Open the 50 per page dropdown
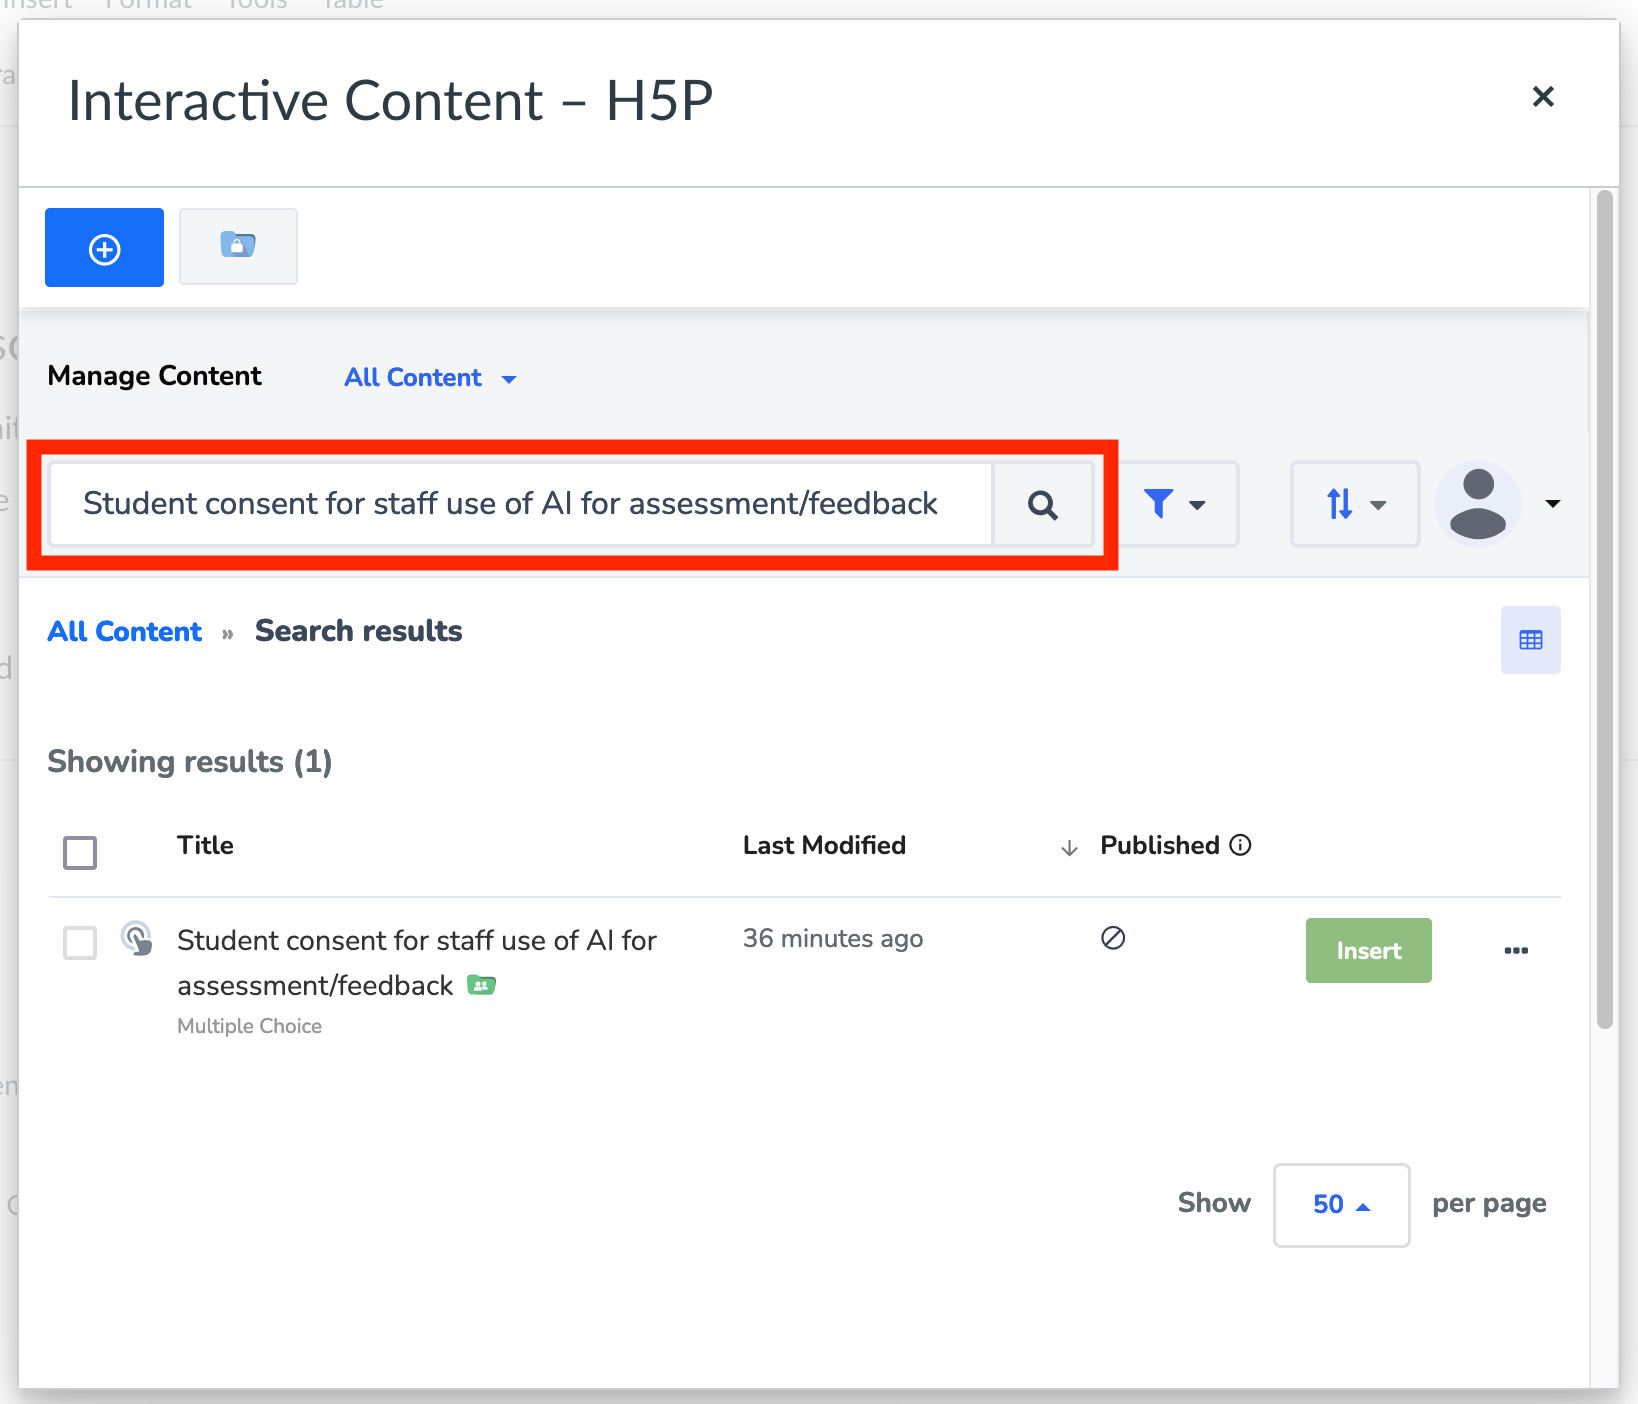The width and height of the screenshot is (1638, 1404). pos(1341,1204)
